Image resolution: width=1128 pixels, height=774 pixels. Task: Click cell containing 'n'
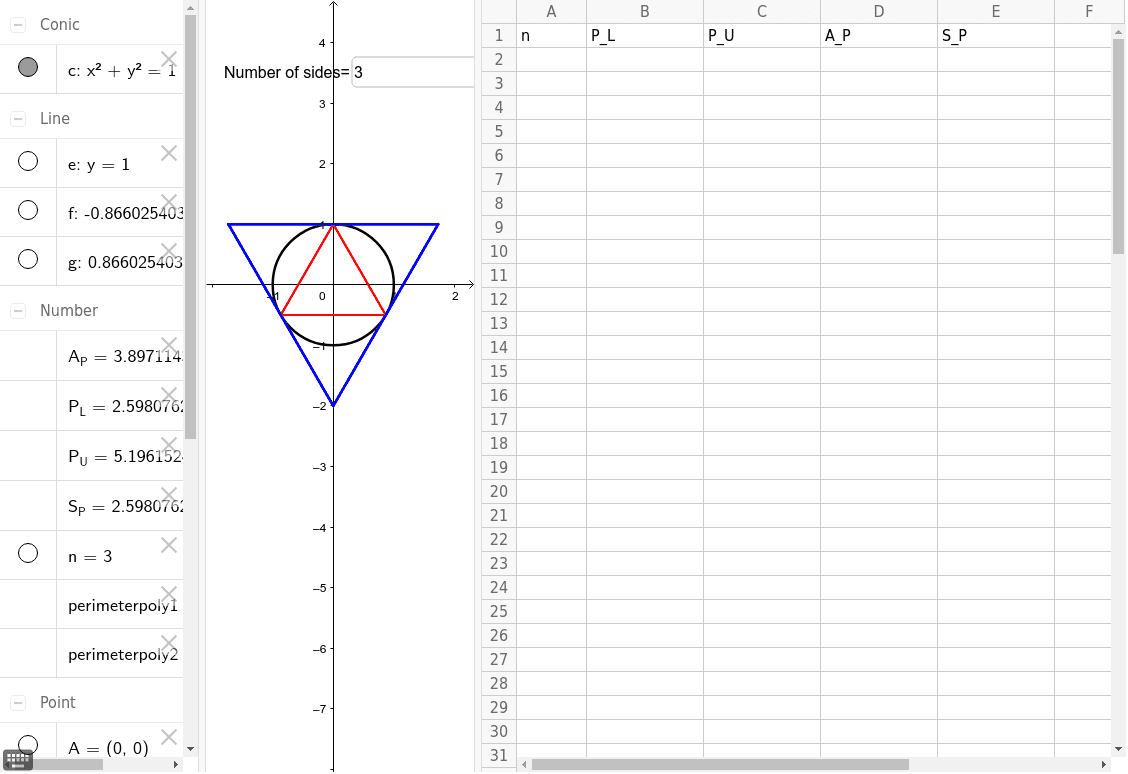pyautogui.click(x=551, y=35)
